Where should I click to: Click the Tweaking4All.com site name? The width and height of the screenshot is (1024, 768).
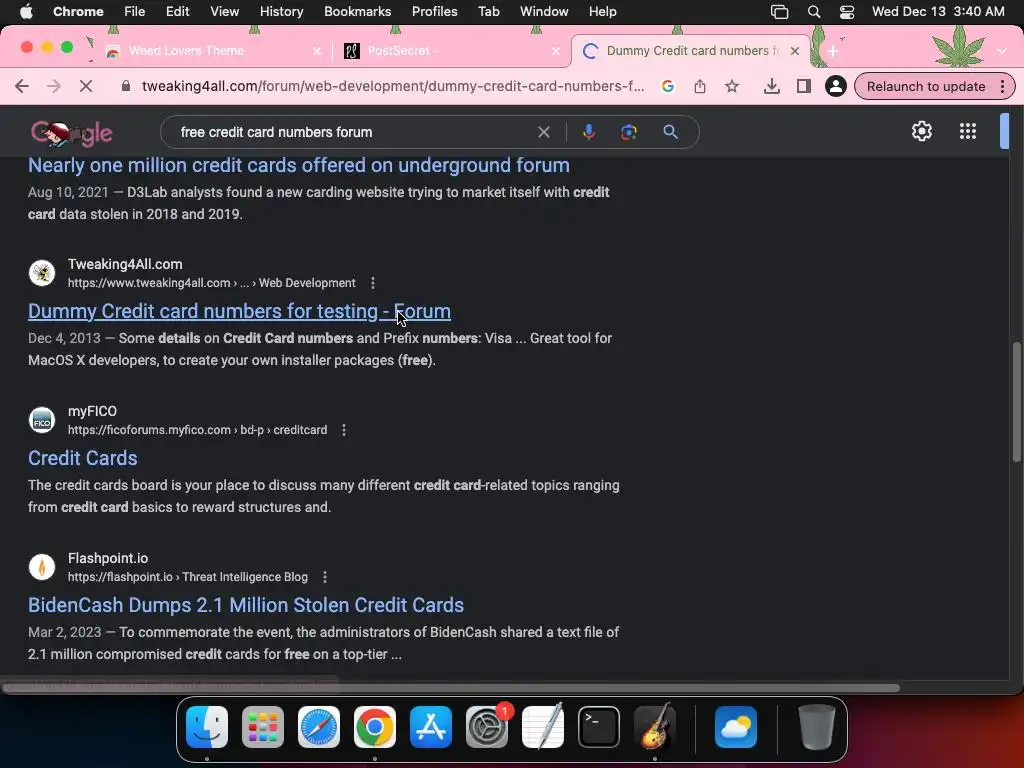click(125, 264)
